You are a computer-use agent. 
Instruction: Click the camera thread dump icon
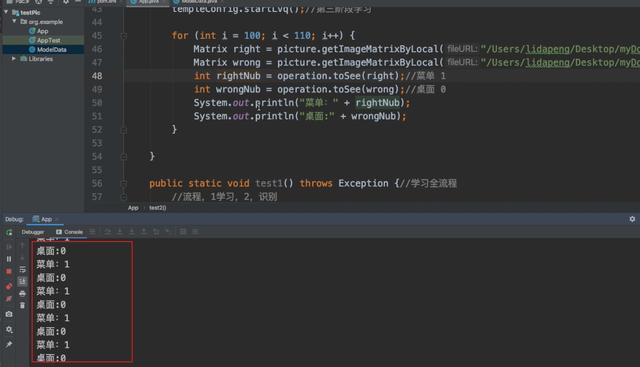click(x=9, y=314)
